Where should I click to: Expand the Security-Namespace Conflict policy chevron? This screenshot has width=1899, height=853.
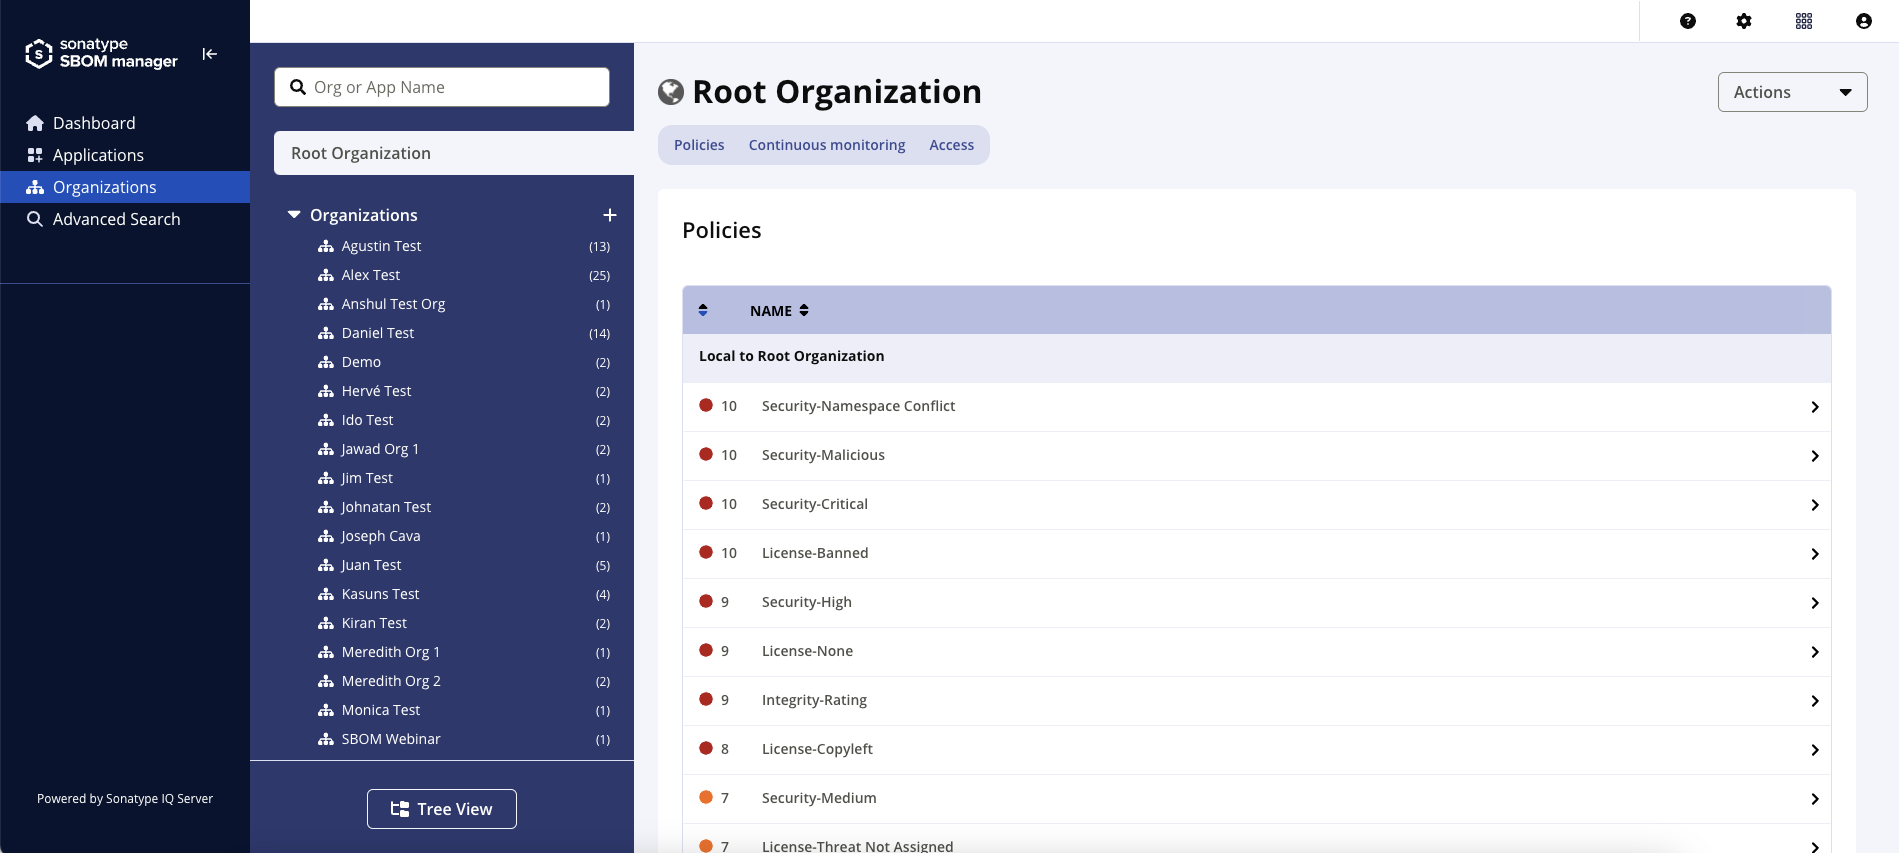coord(1814,407)
